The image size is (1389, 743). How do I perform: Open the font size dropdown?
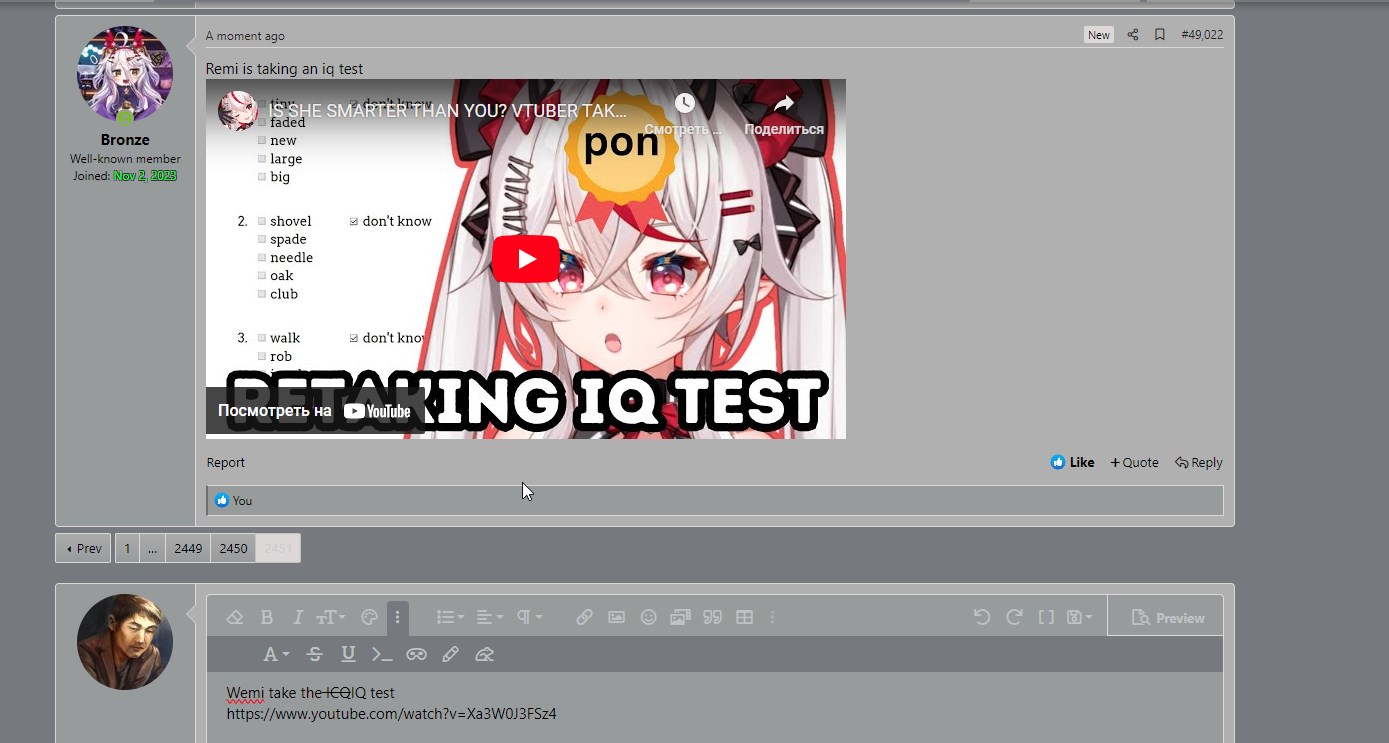click(331, 618)
